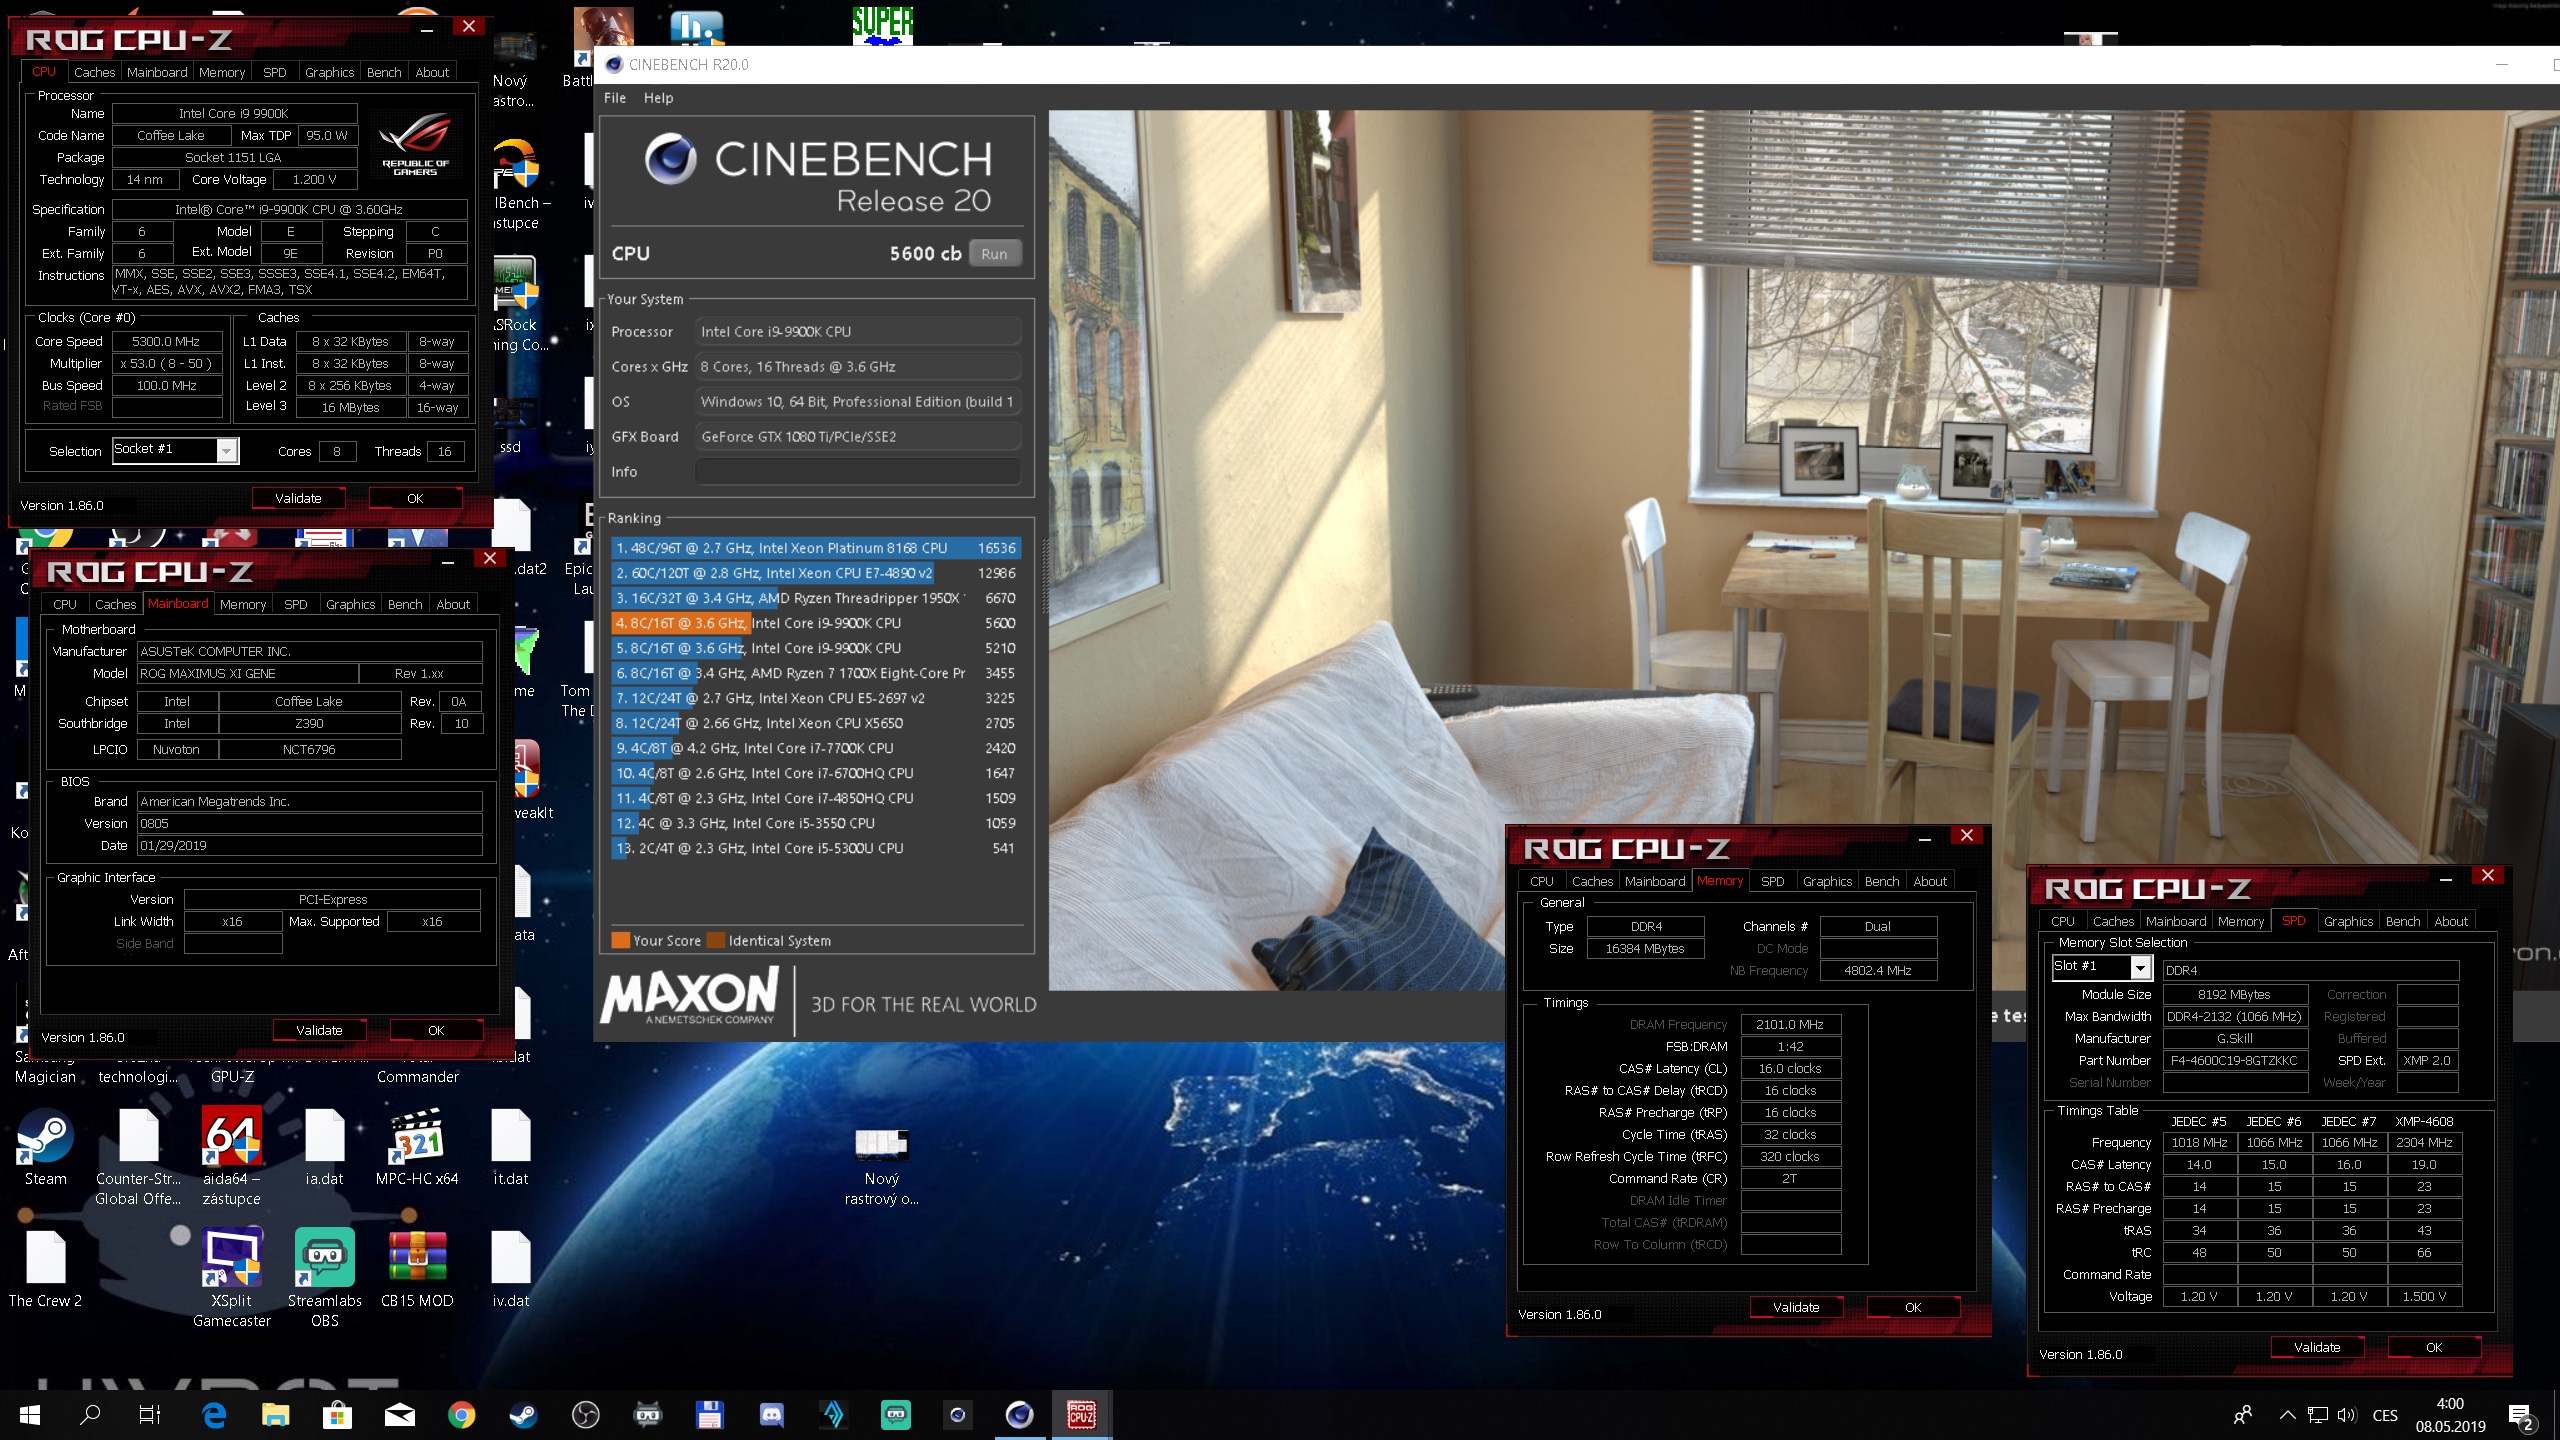Viewport: 2560px width, 1440px height.
Task: Select ranking row AMD Ryzen Threadripper 1950X
Action: tap(816, 598)
